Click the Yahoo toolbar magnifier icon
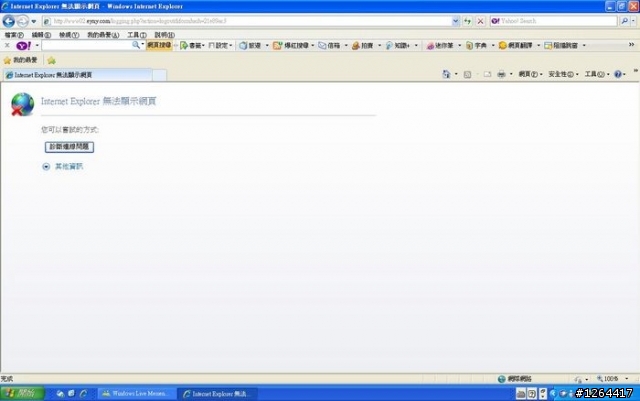Viewport: 640px width, 401px height. point(136,45)
